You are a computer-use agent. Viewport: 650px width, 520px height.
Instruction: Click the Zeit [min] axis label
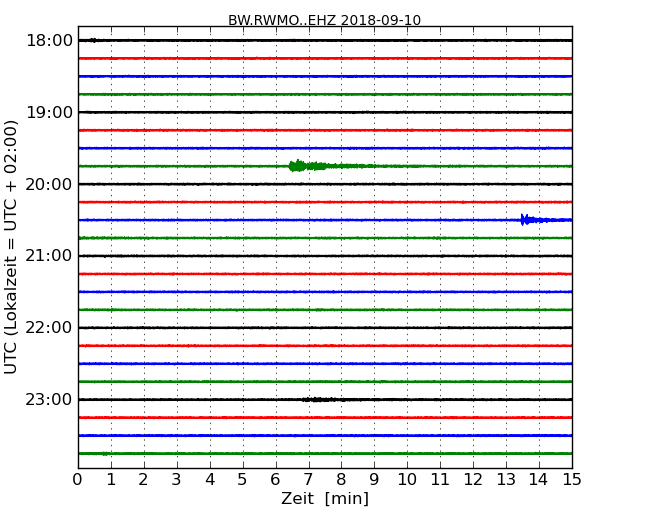point(325,498)
